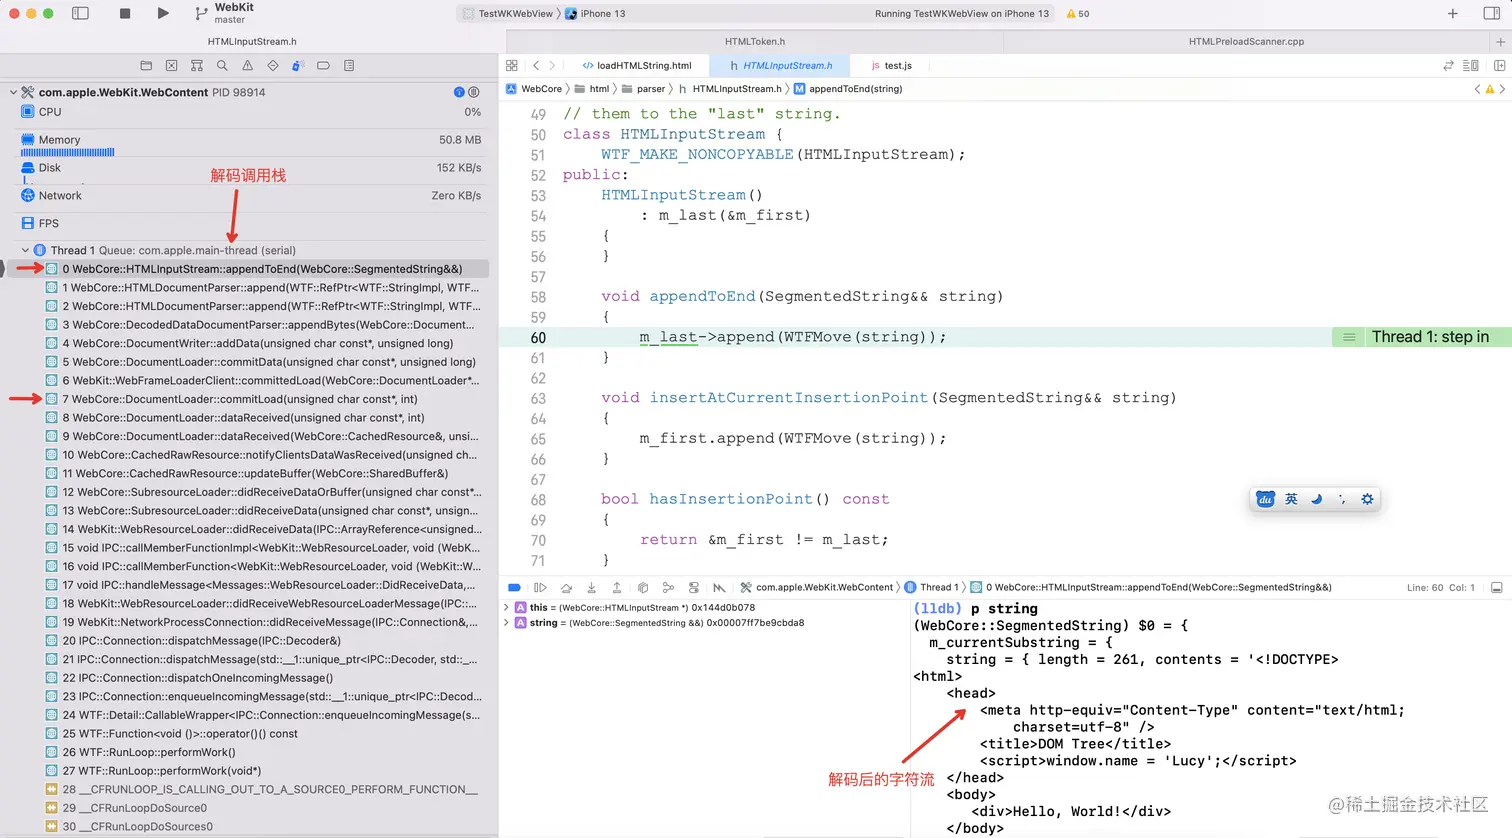Choose the iPhone 13 run destination
Screen dimensions: 1512x838
596,14
